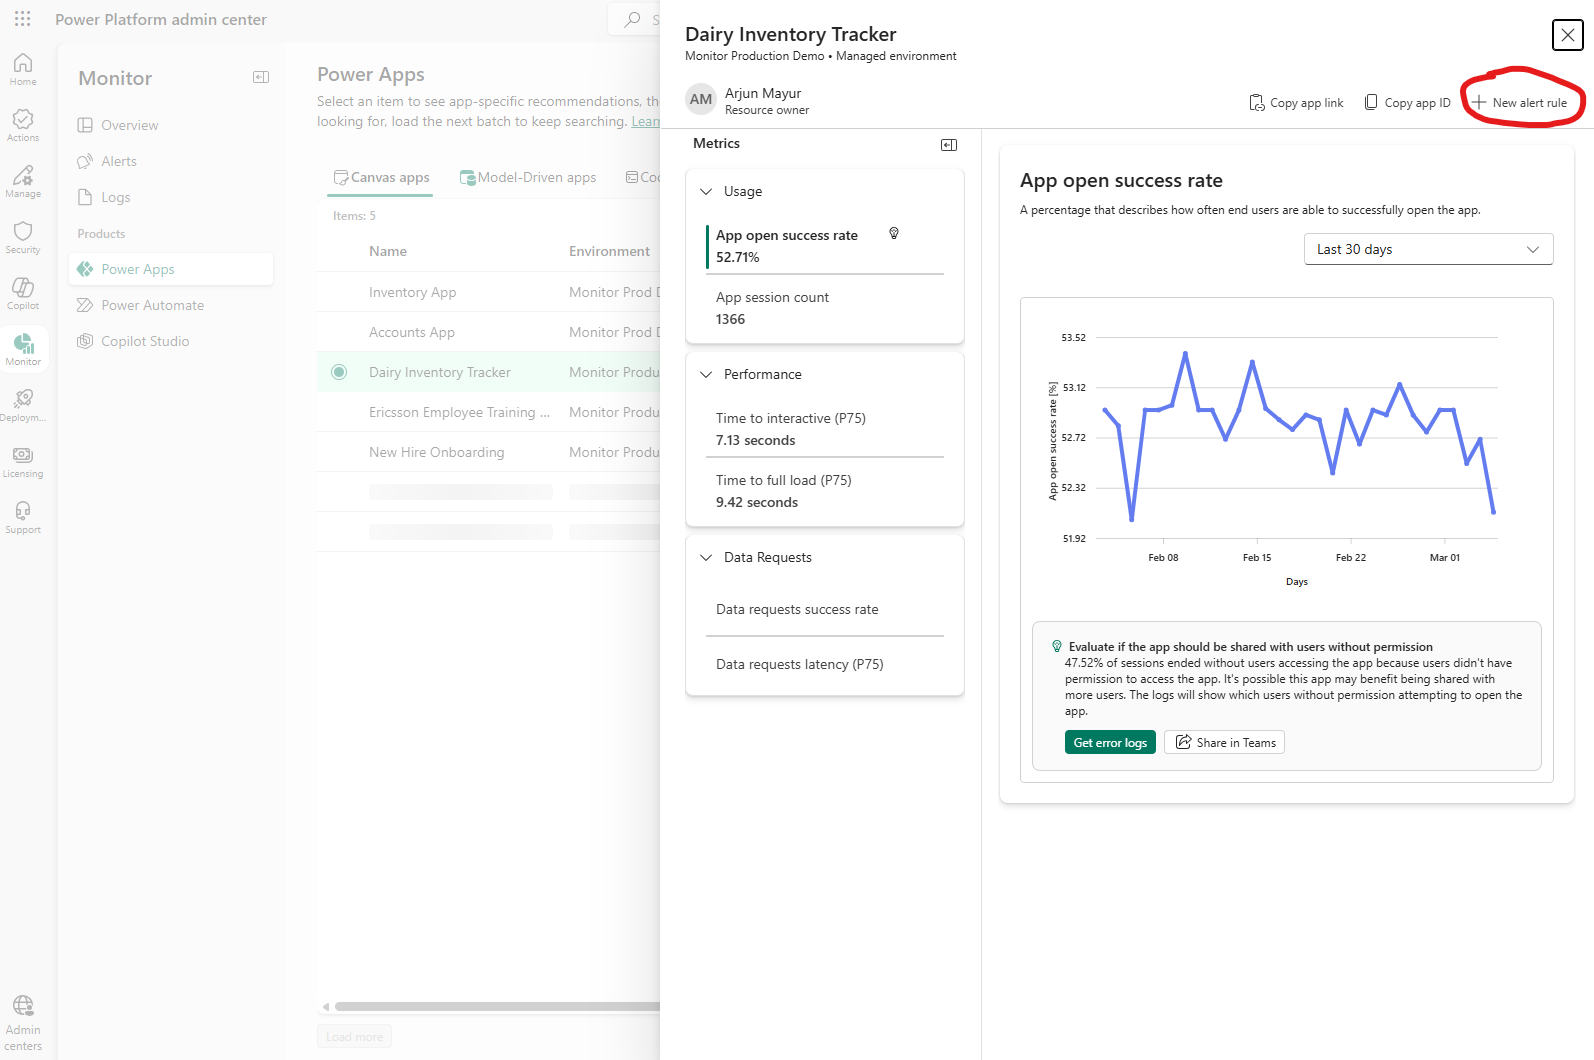
Task: Click the New Hire Onboarding row
Action: coord(488,452)
